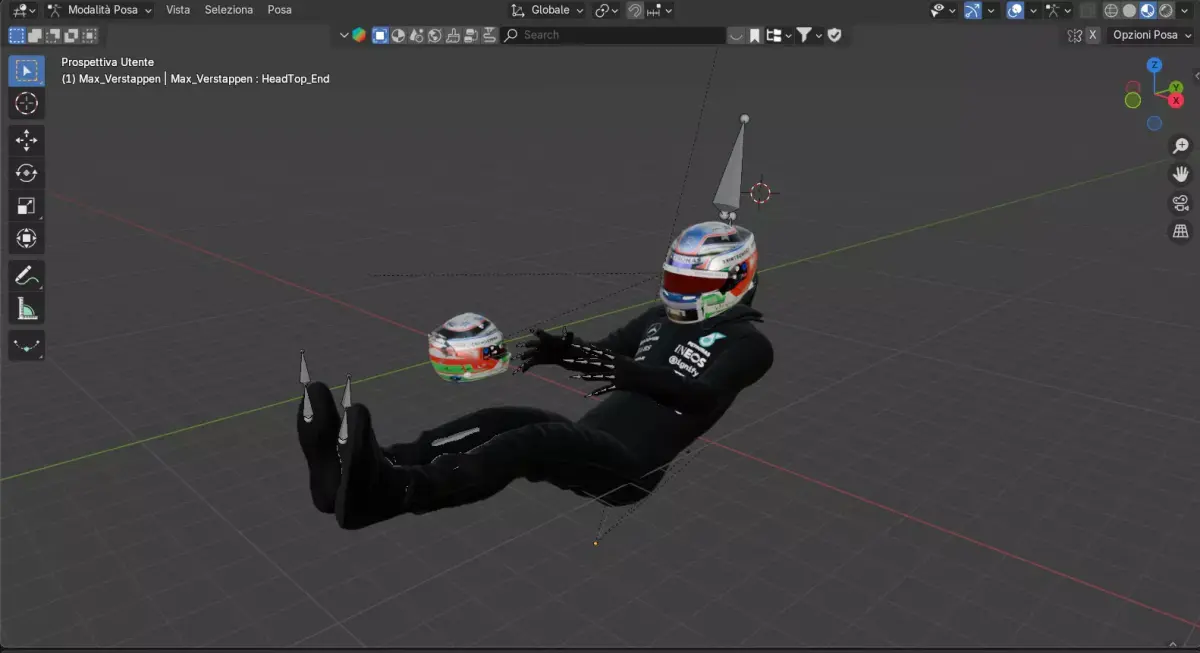Open the snapping options dropdown

pos(659,10)
